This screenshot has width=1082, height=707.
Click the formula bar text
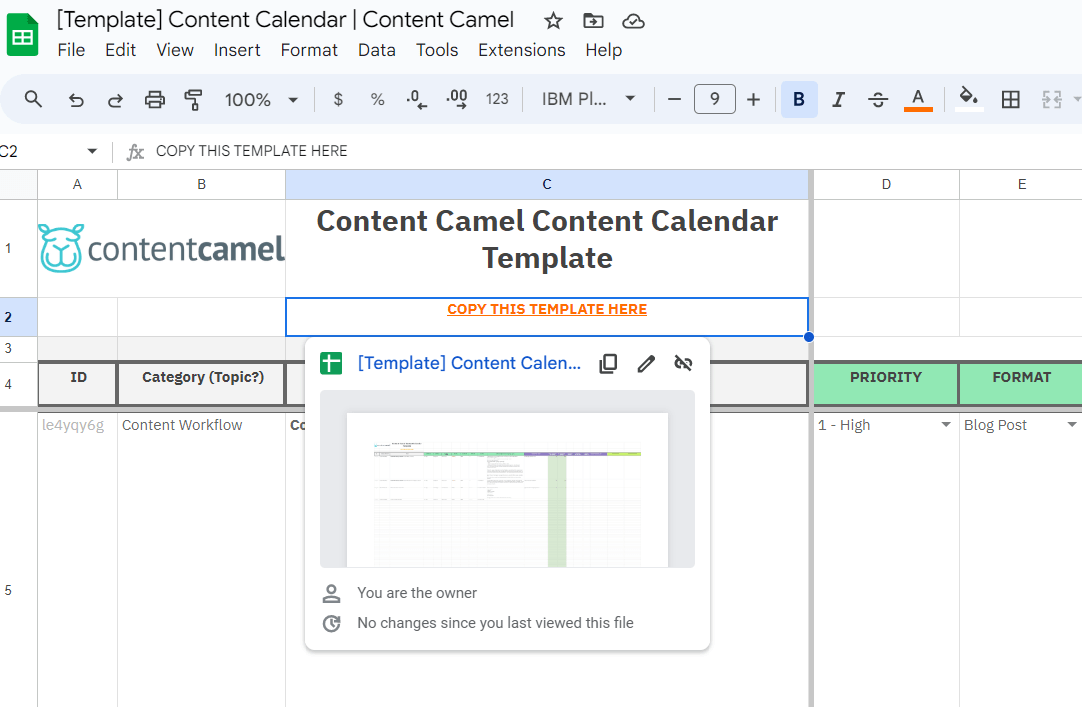pos(251,151)
